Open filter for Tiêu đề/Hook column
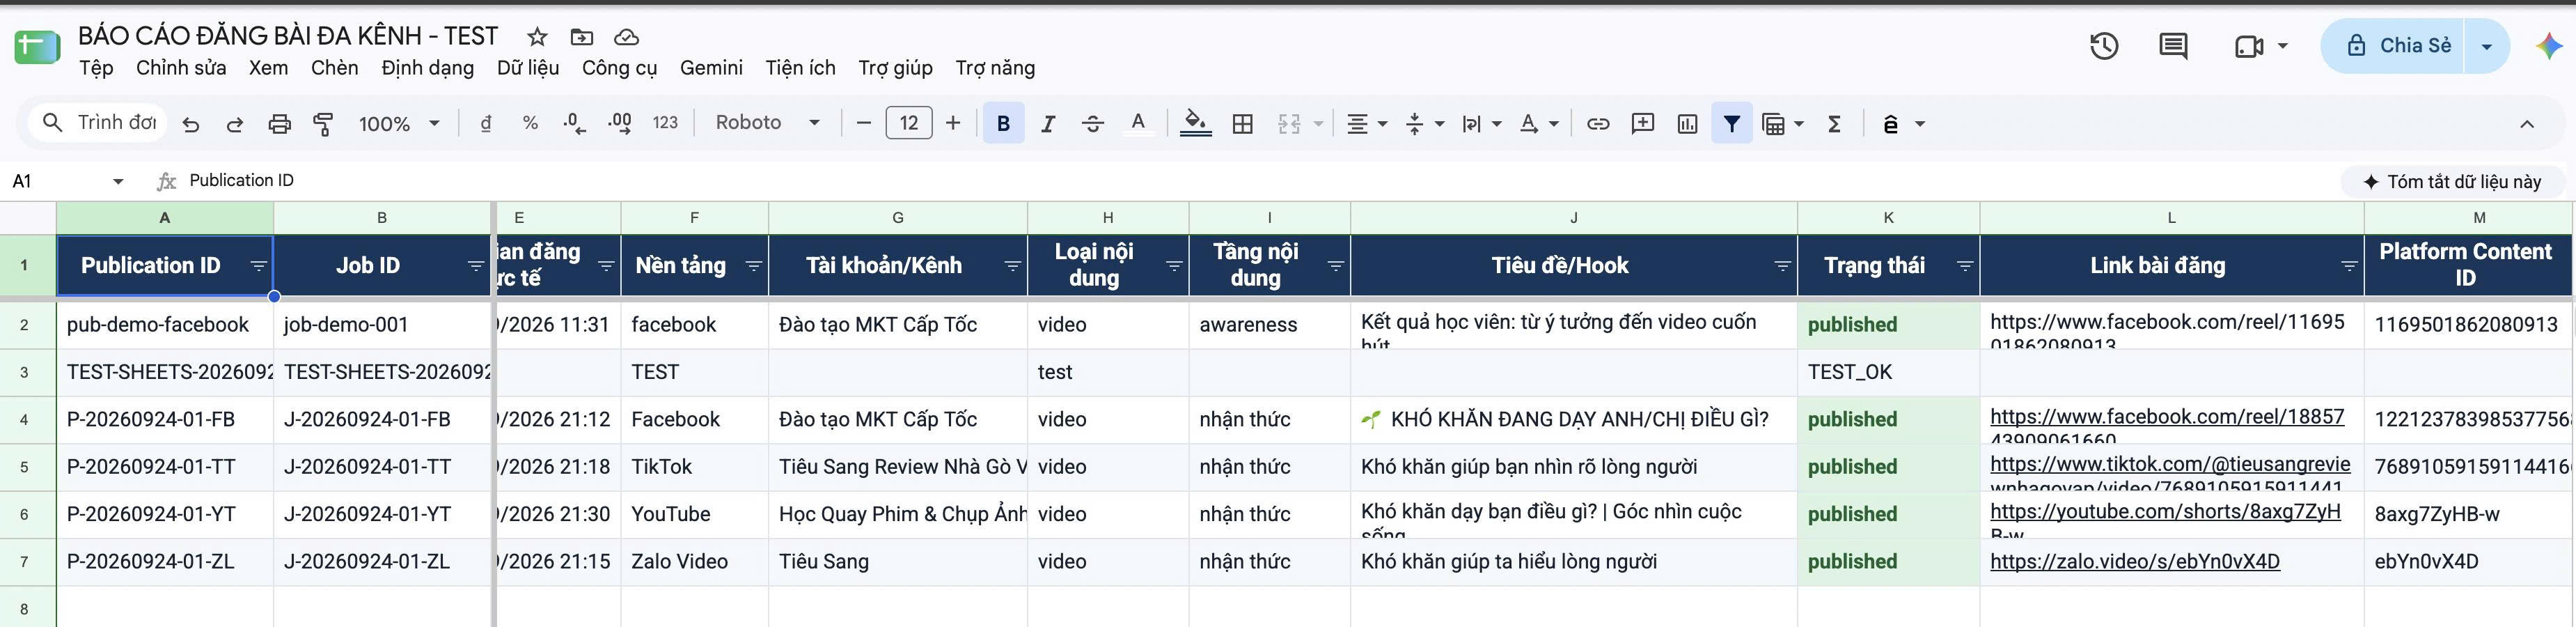The height and width of the screenshot is (627, 2576). [1782, 266]
